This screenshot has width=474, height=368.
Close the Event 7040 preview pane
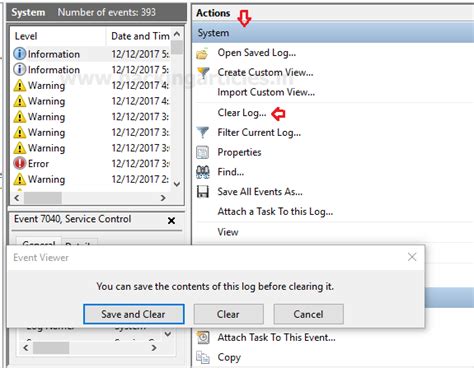(x=171, y=220)
